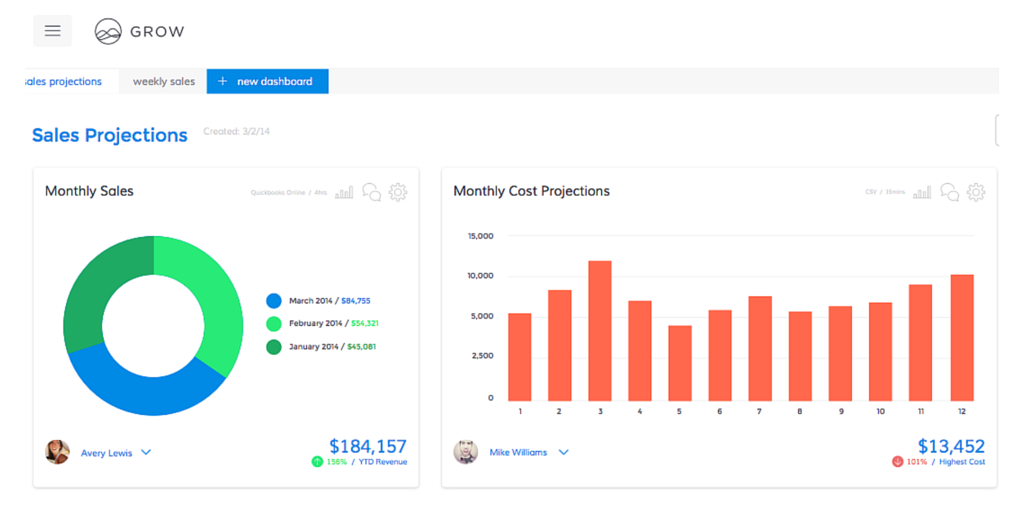Open Monthly Cost Projections settings gear

click(976, 192)
